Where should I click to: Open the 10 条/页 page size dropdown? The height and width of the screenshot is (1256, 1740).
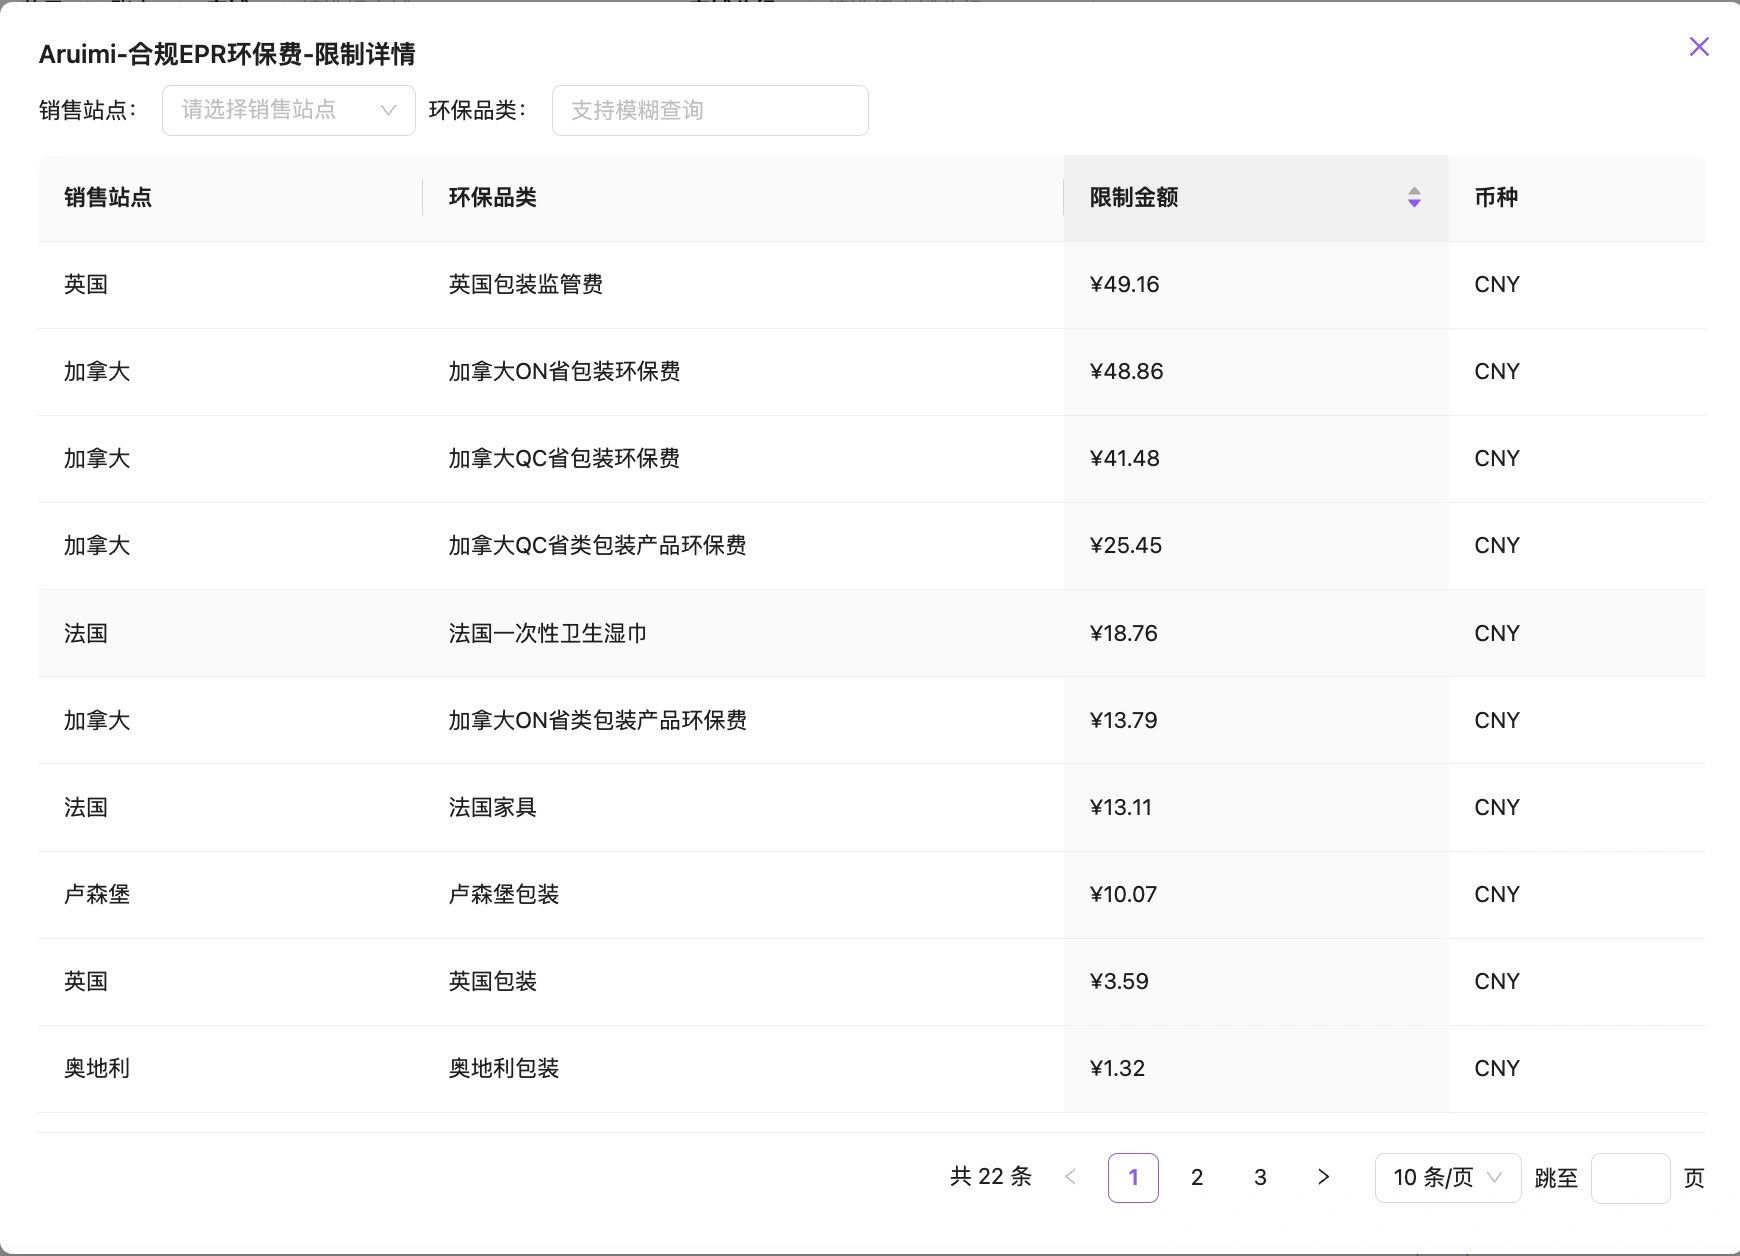pyautogui.click(x=1448, y=1177)
